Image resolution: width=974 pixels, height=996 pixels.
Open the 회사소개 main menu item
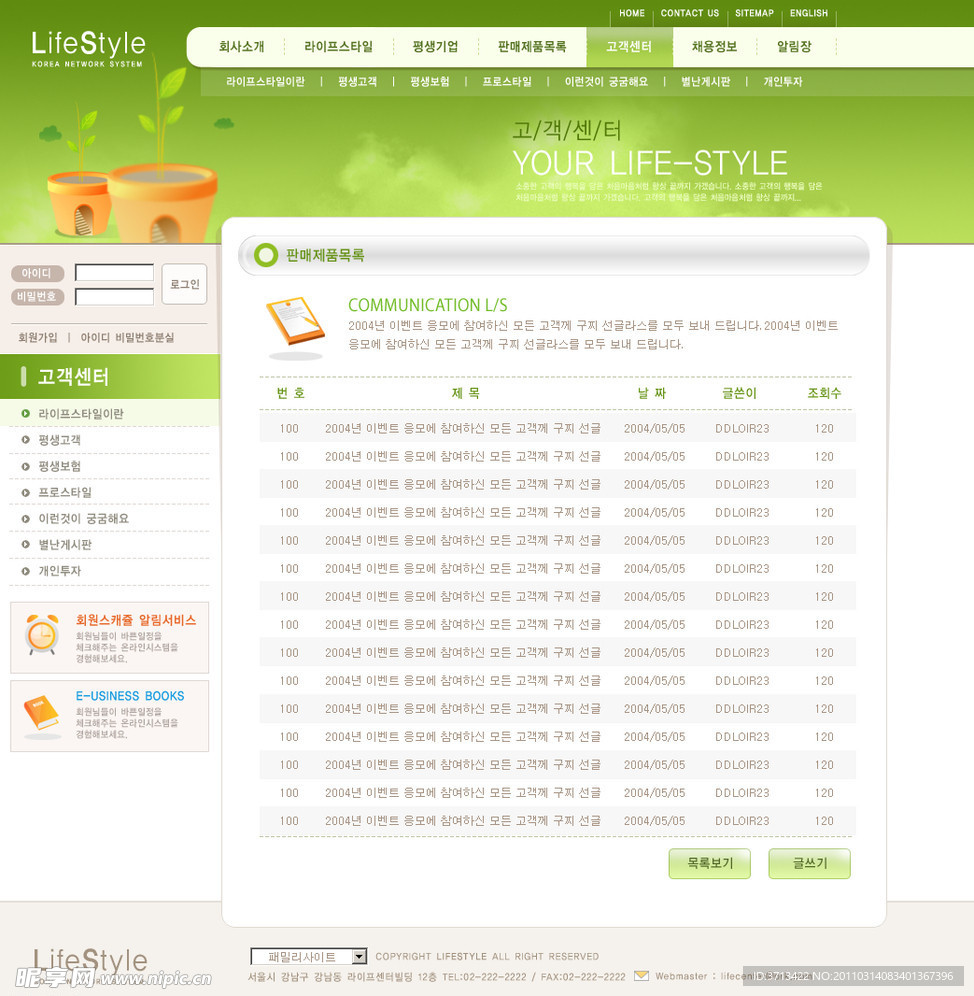241,47
